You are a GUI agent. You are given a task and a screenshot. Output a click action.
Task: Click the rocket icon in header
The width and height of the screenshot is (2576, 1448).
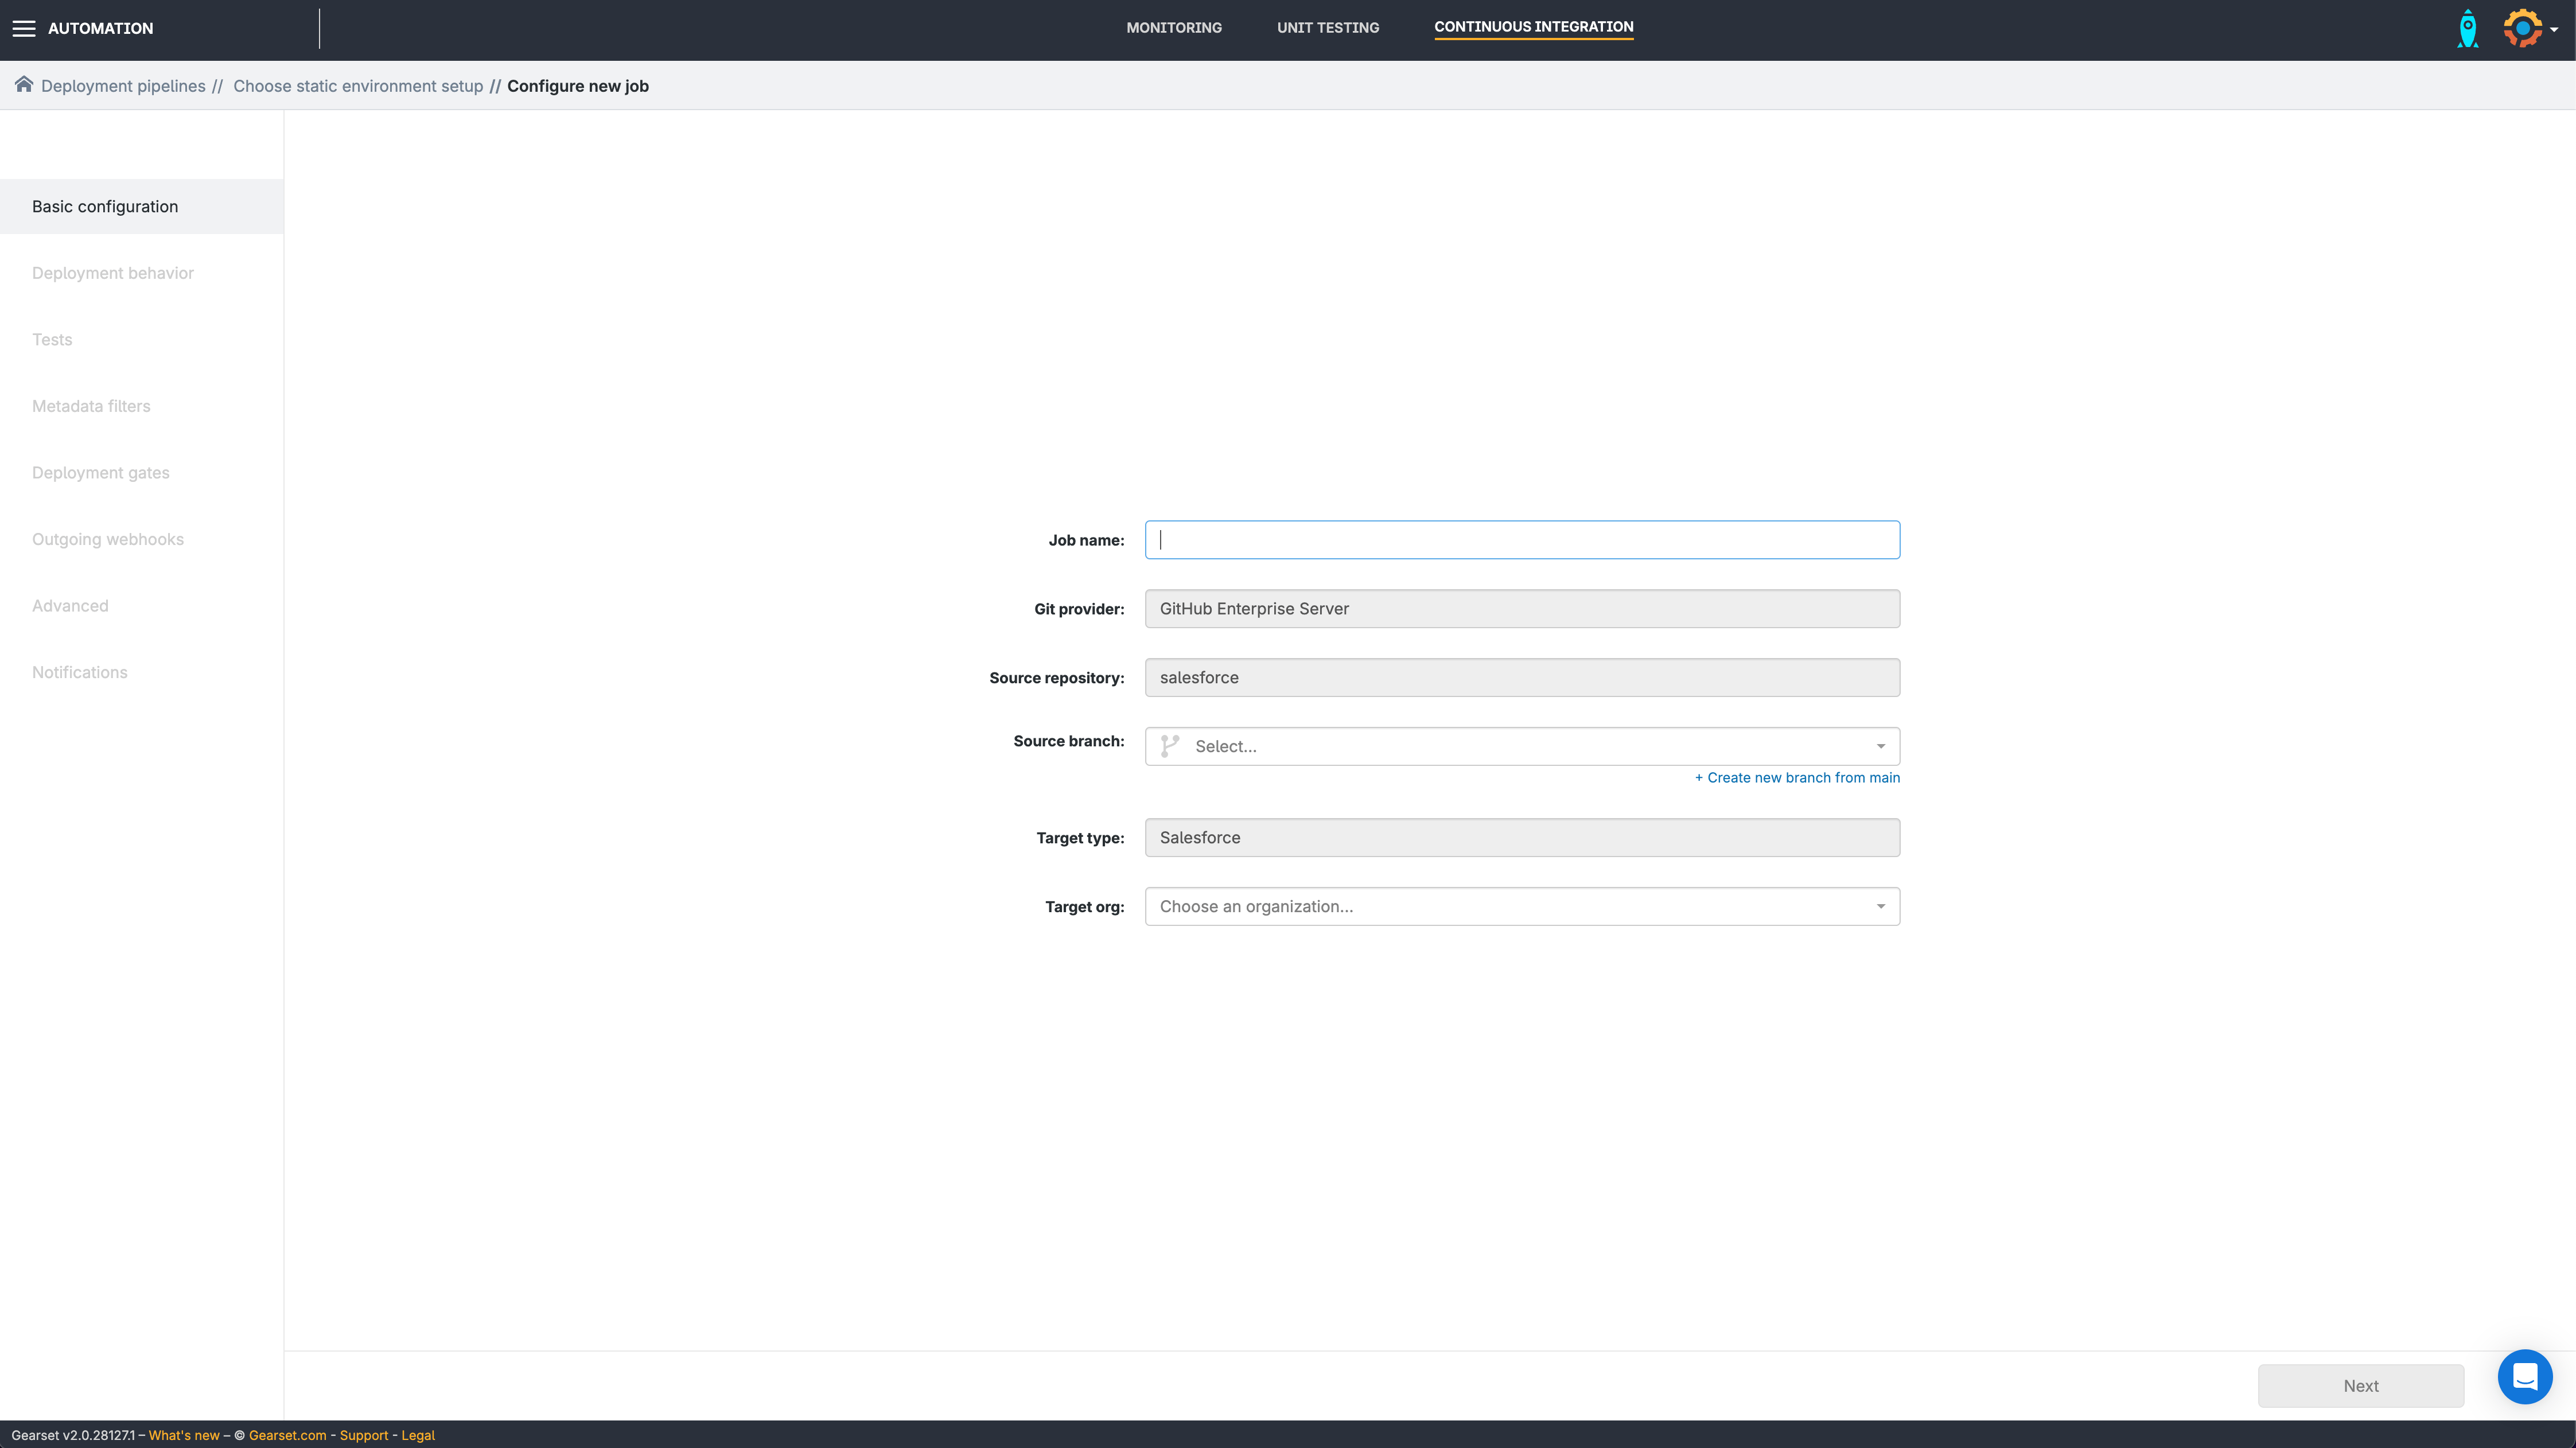(2467, 29)
